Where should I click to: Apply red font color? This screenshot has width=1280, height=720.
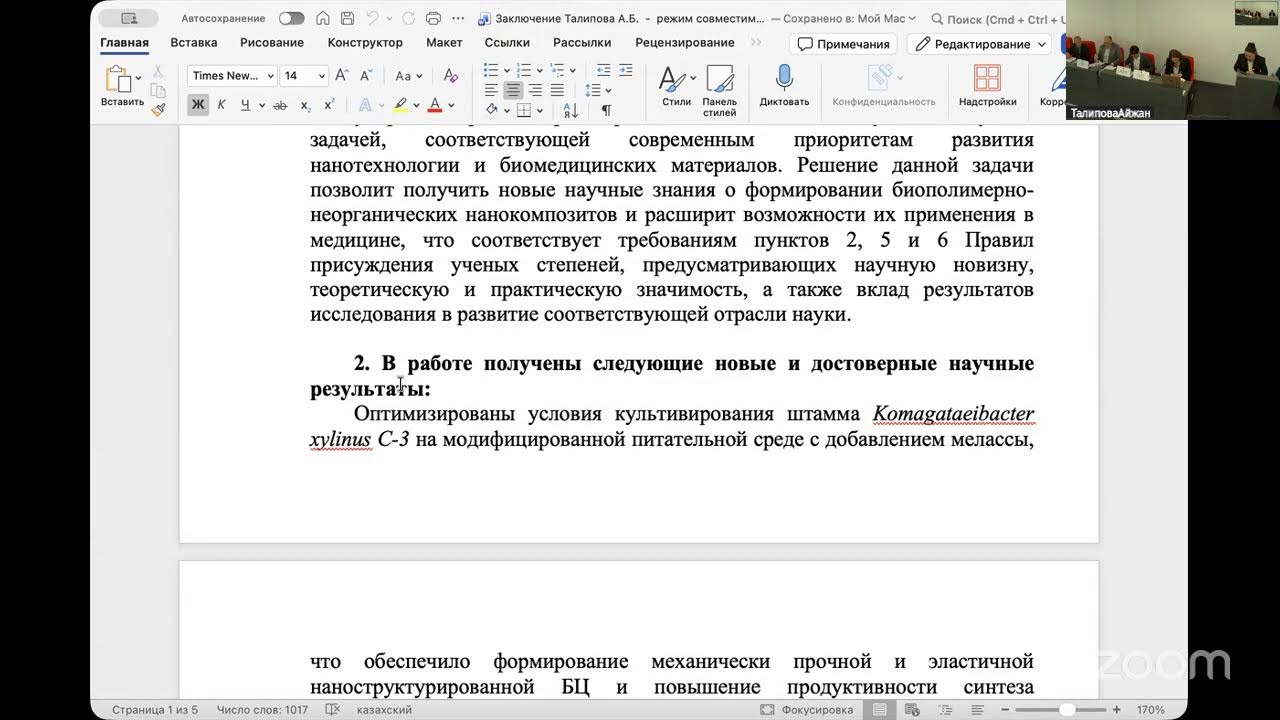coord(435,105)
